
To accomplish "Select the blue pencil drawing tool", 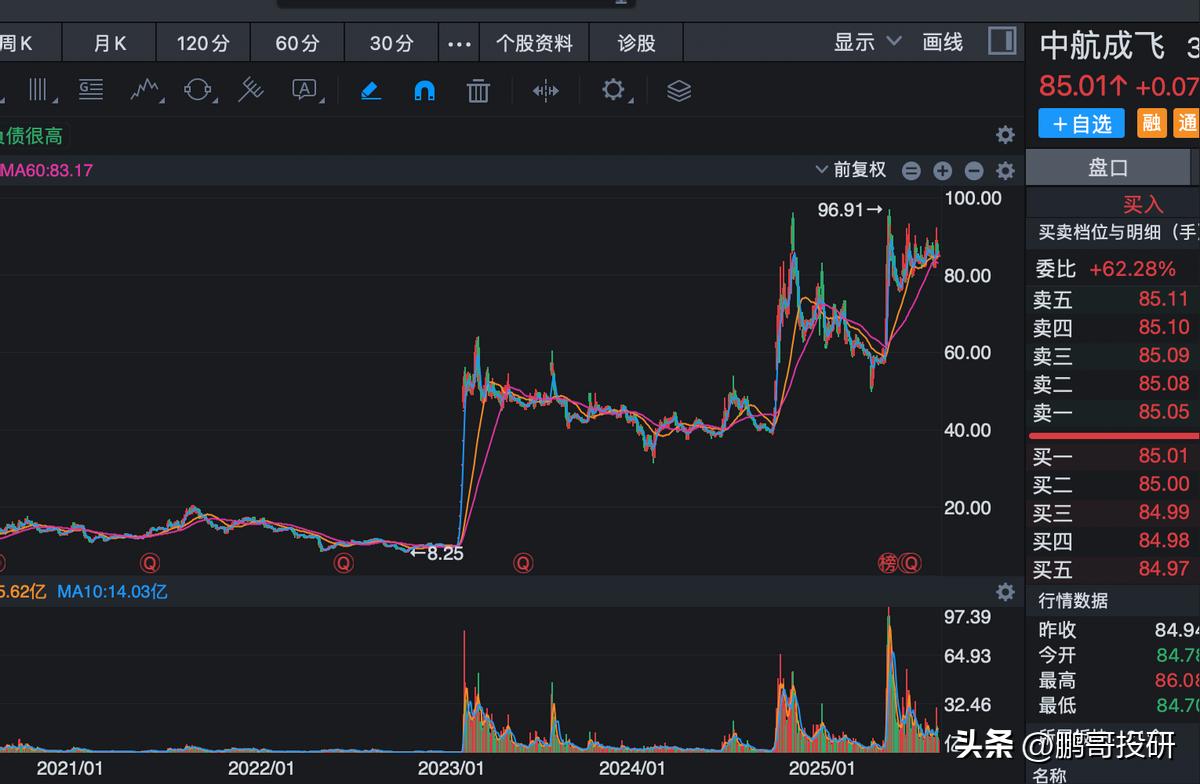I will click(x=370, y=90).
